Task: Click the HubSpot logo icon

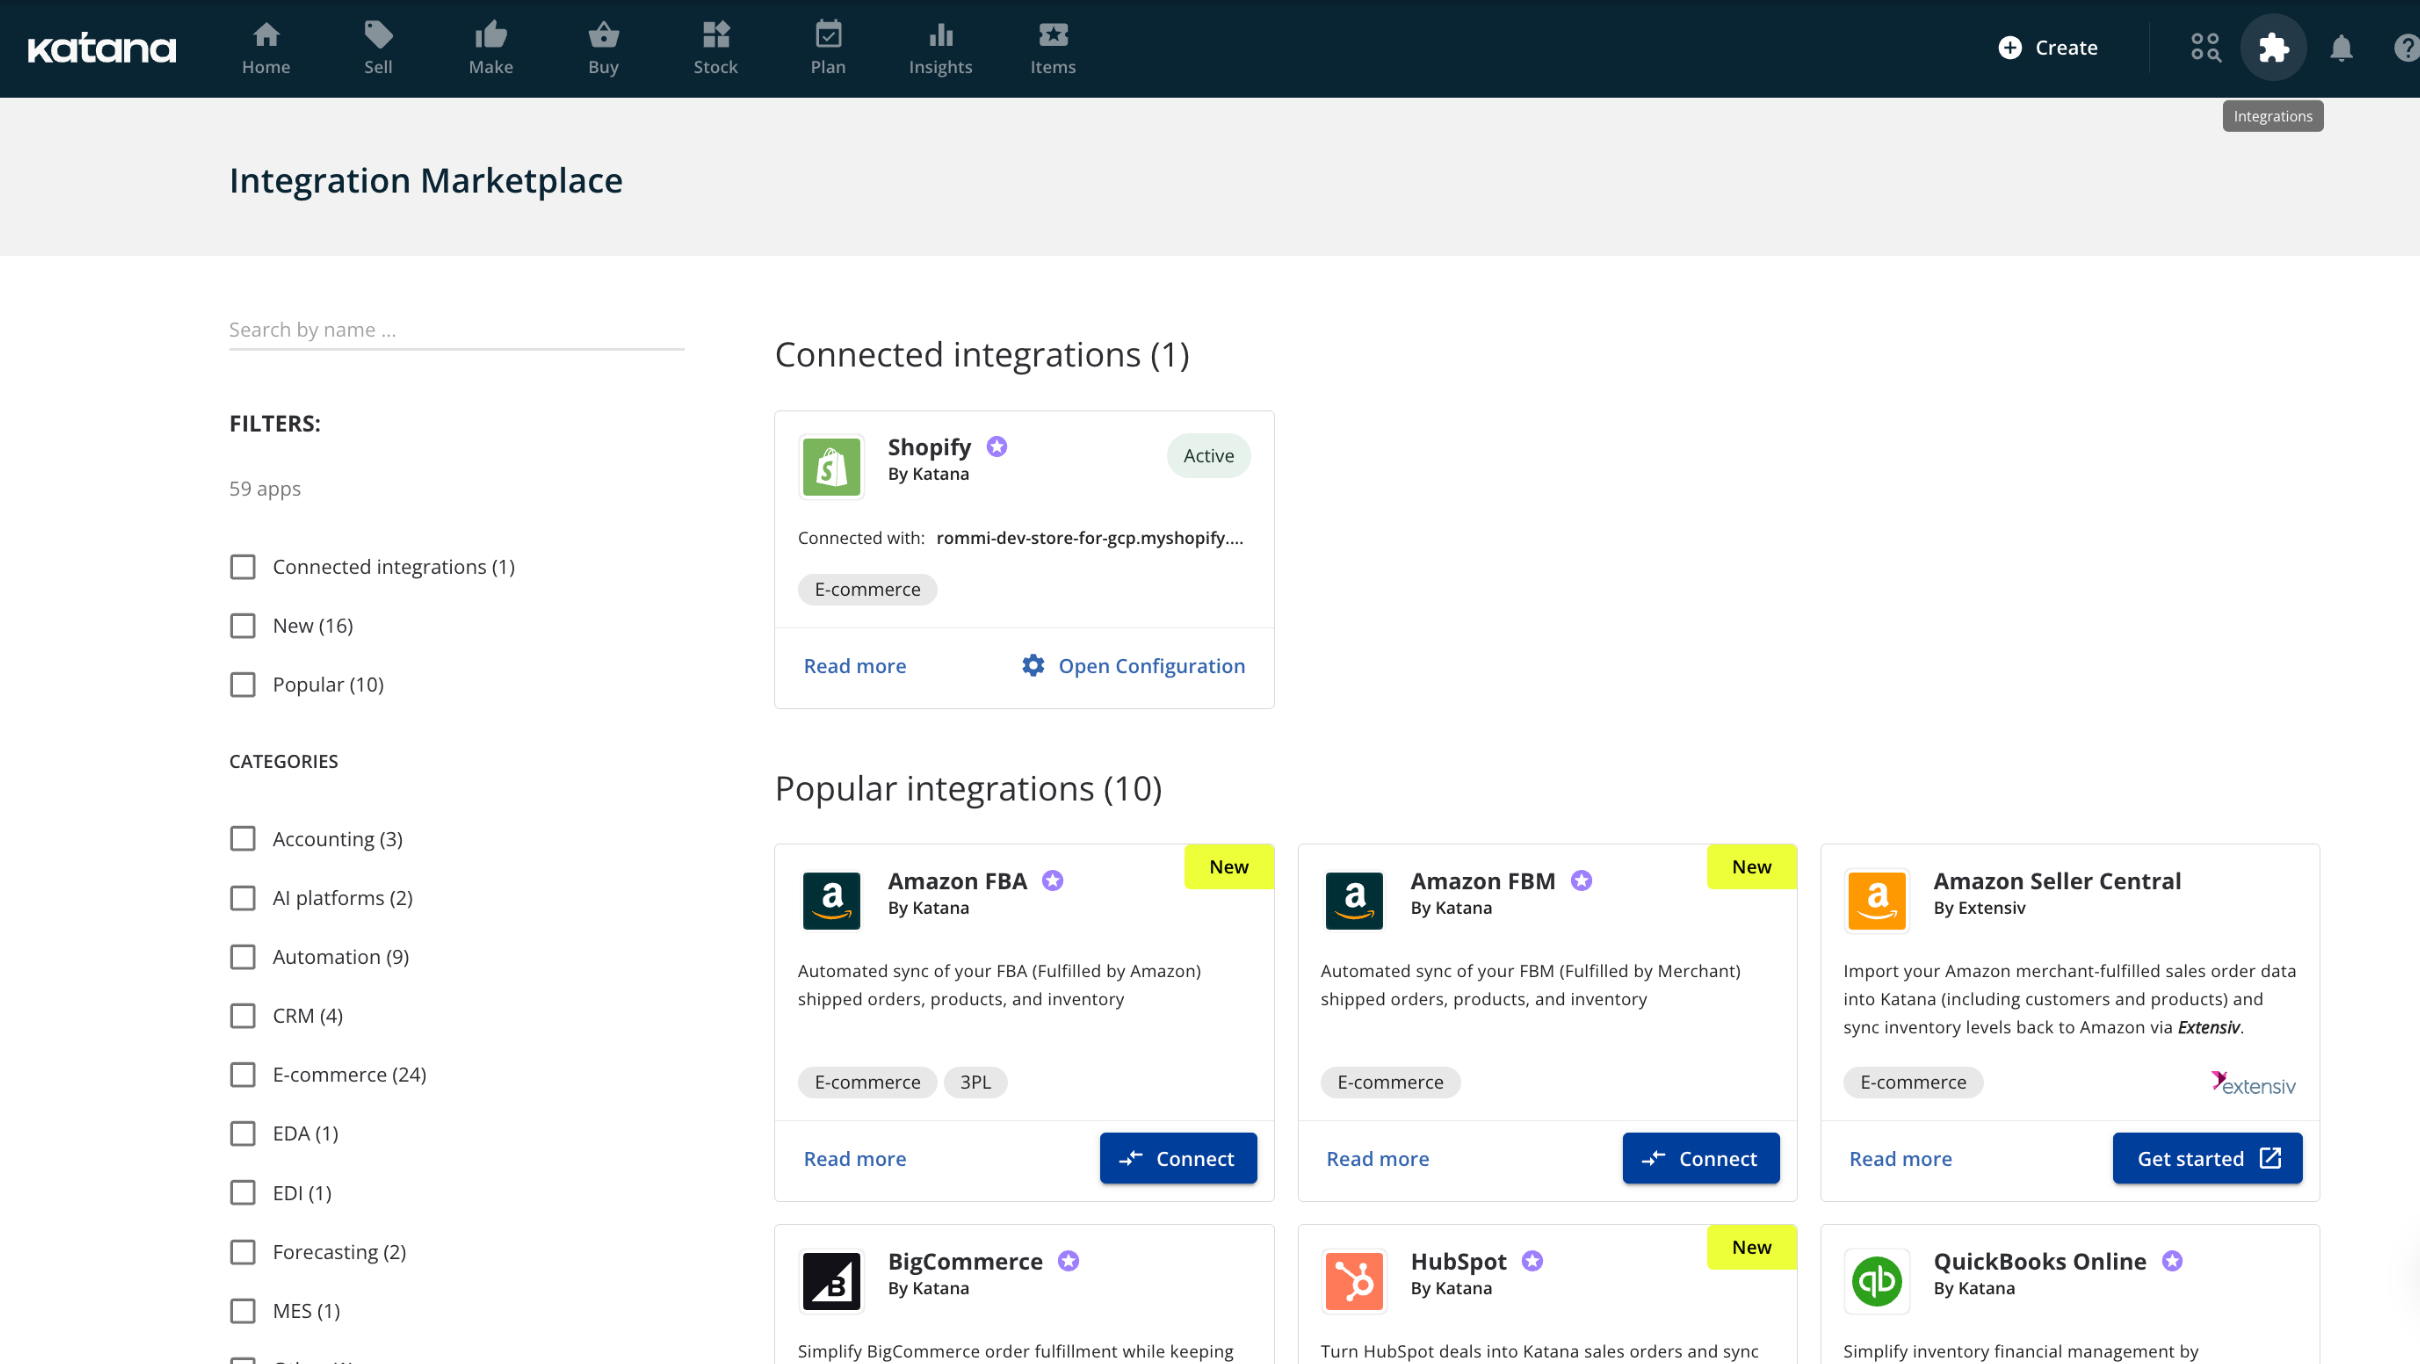Action: 1354,1281
